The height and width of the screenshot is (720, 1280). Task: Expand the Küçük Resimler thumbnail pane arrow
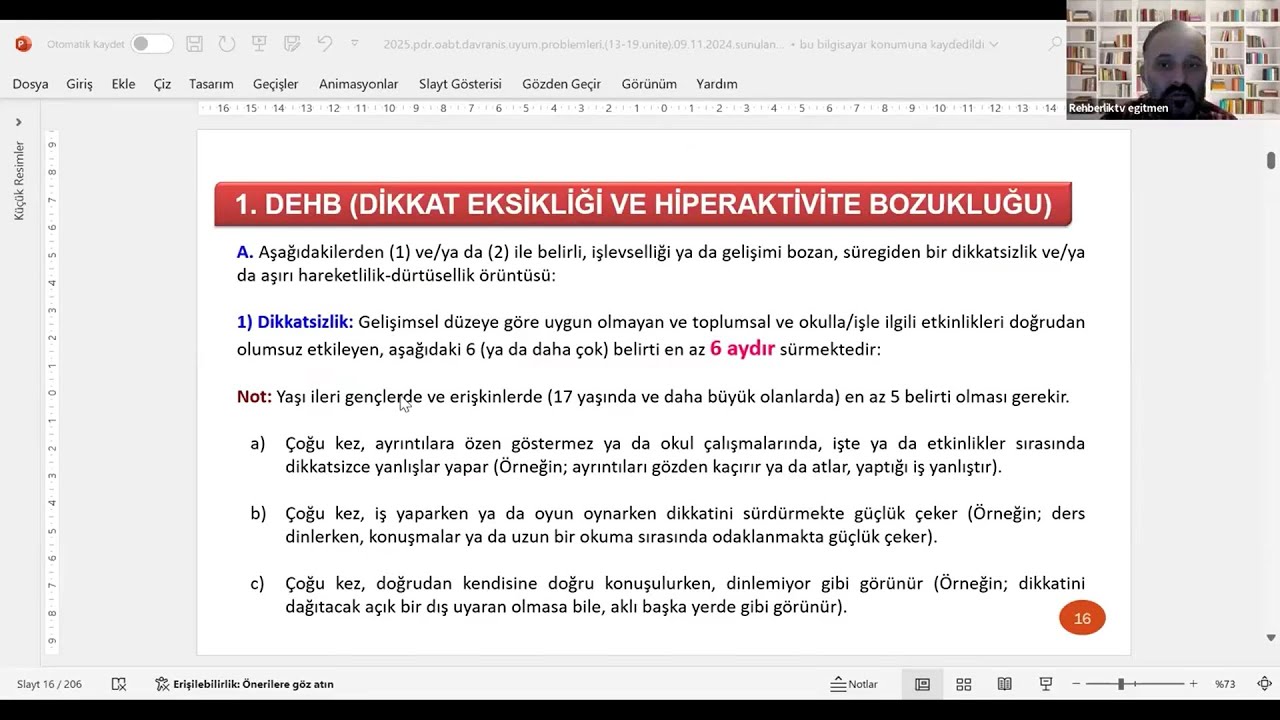tap(18, 122)
